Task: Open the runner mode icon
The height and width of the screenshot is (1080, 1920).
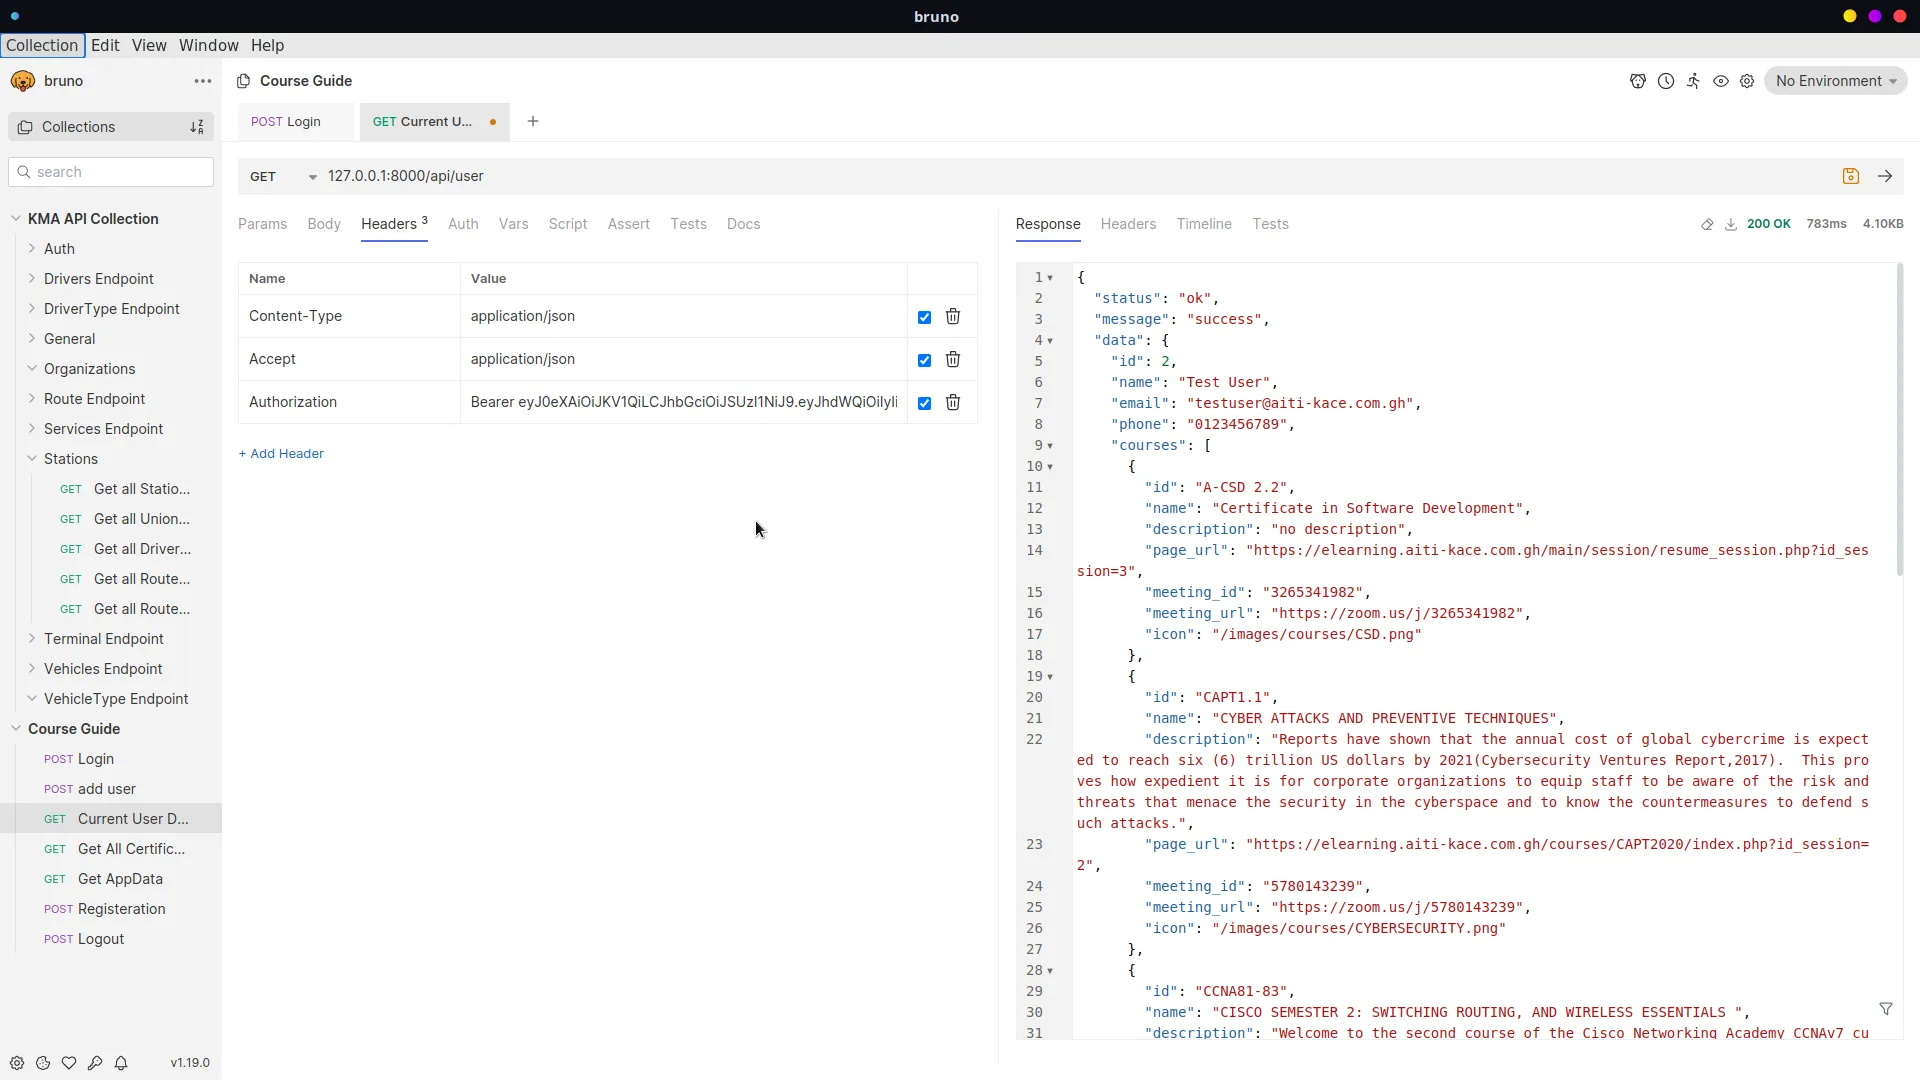Action: pyautogui.click(x=1694, y=81)
